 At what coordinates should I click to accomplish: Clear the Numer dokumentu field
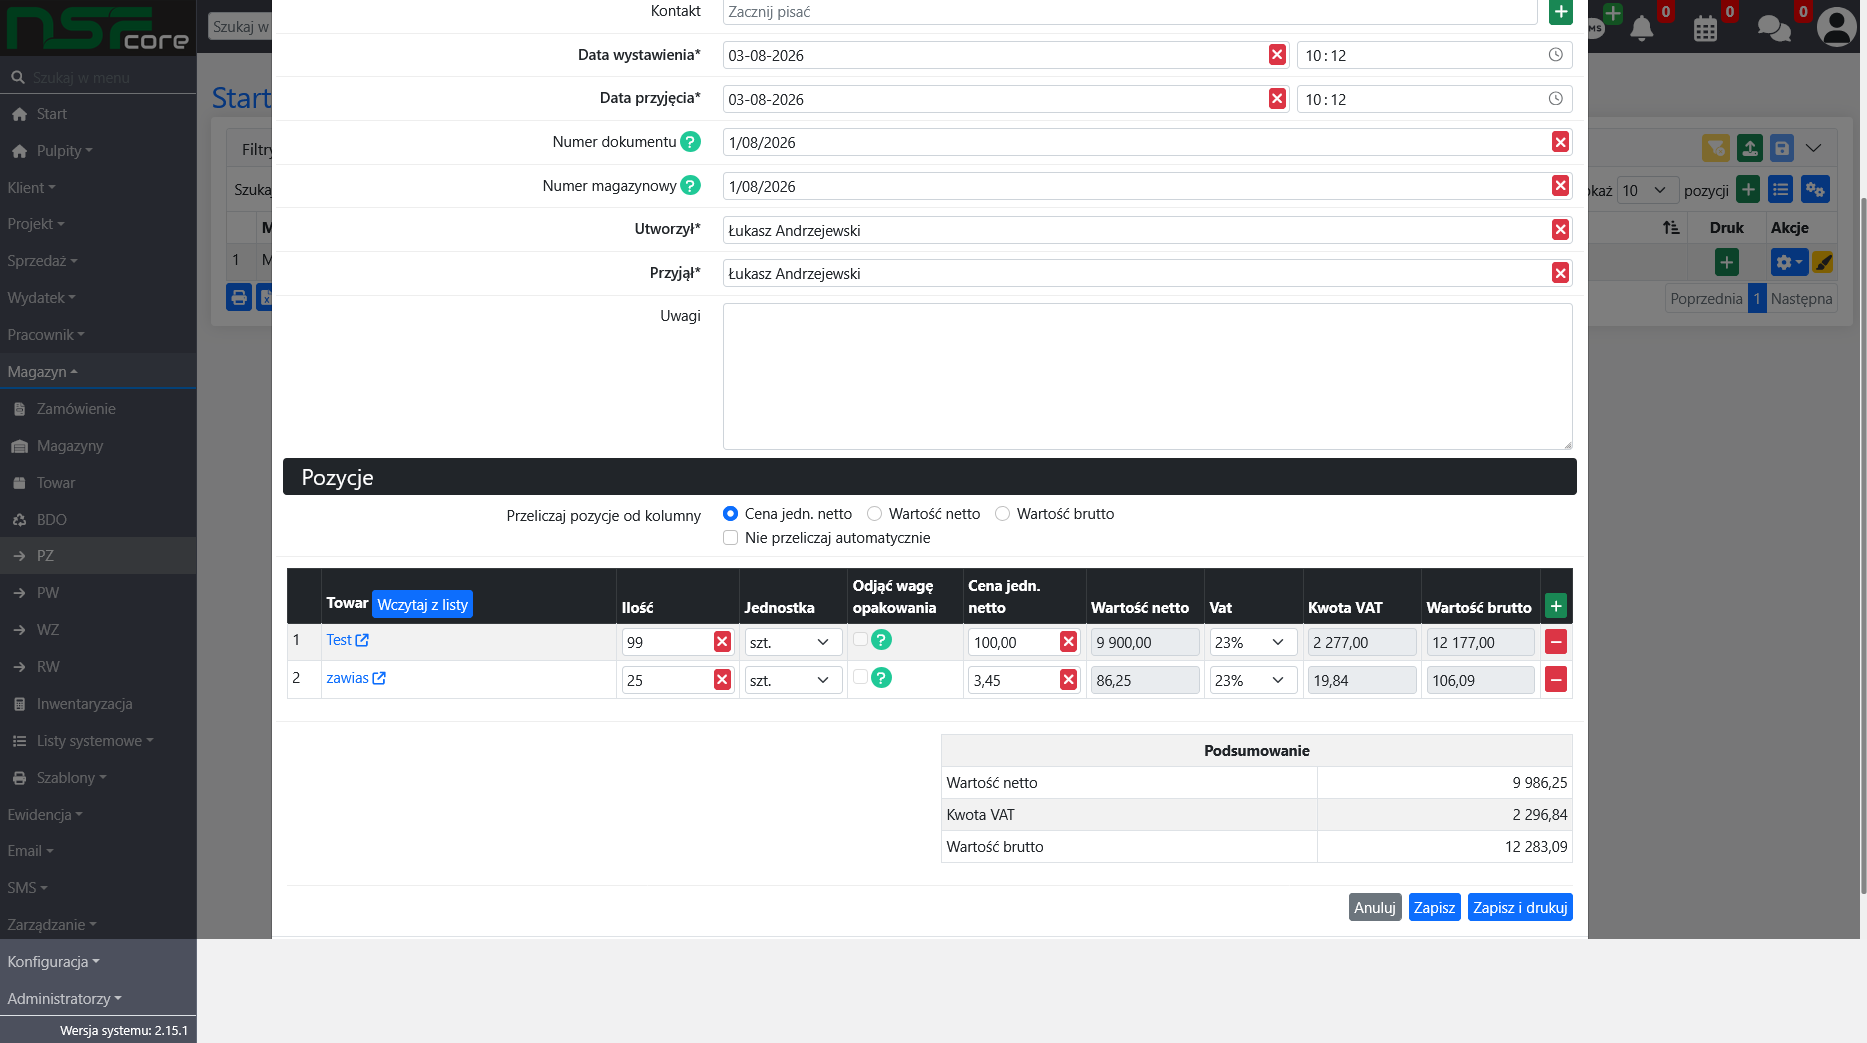click(1560, 142)
